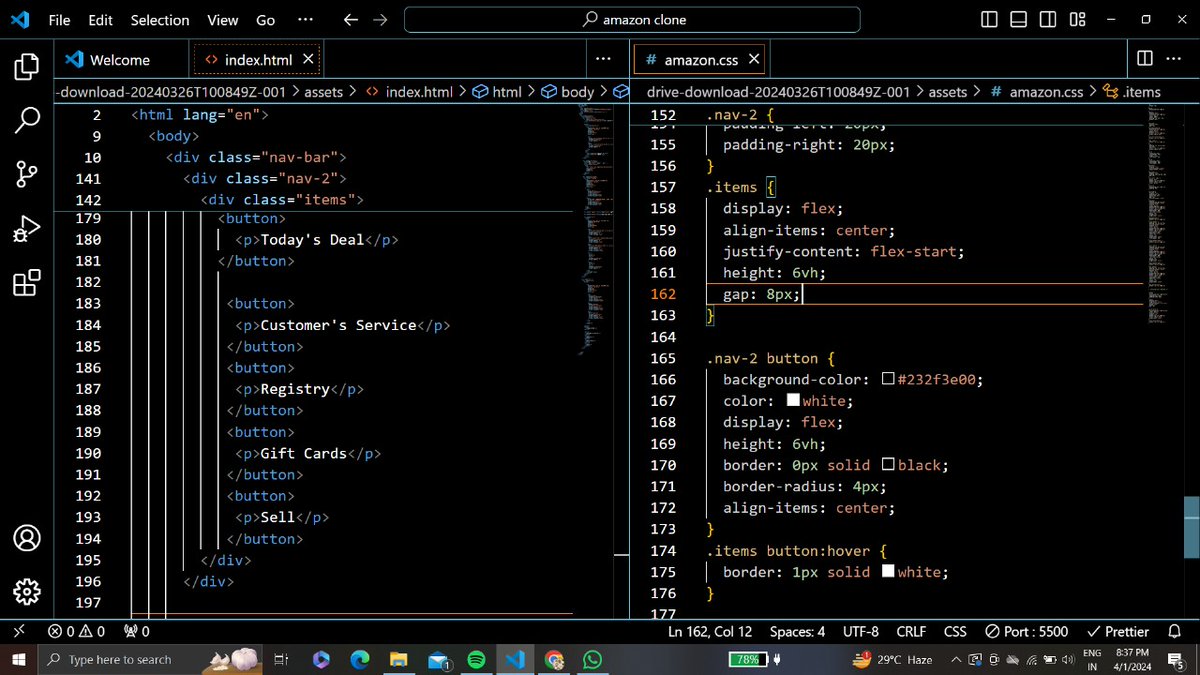The image size is (1200, 675).
Task: Open the errors and warnings indicator
Action: [x=76, y=631]
